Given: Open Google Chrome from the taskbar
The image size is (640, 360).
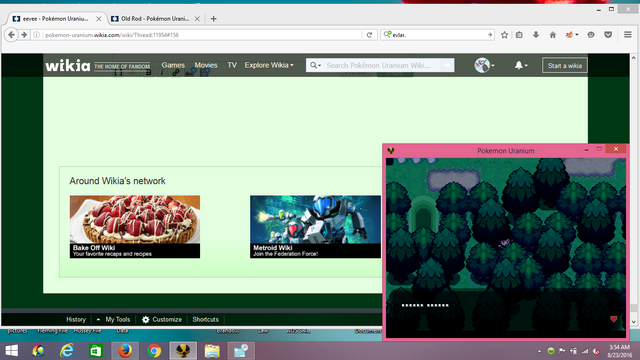Looking at the screenshot, I should (154, 351).
